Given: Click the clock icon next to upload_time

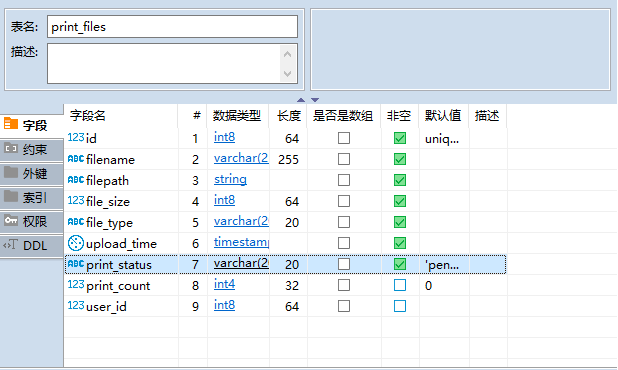Looking at the screenshot, I should (x=76, y=243).
